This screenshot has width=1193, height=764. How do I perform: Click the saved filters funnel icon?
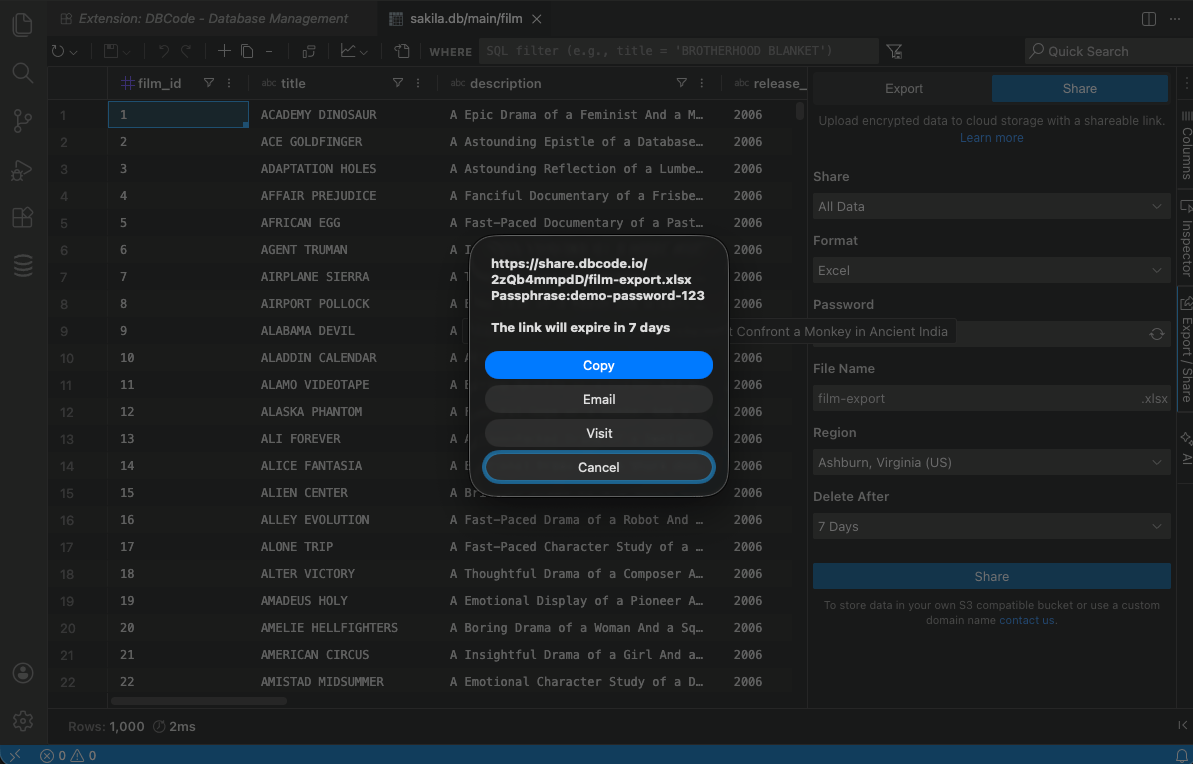pos(894,51)
